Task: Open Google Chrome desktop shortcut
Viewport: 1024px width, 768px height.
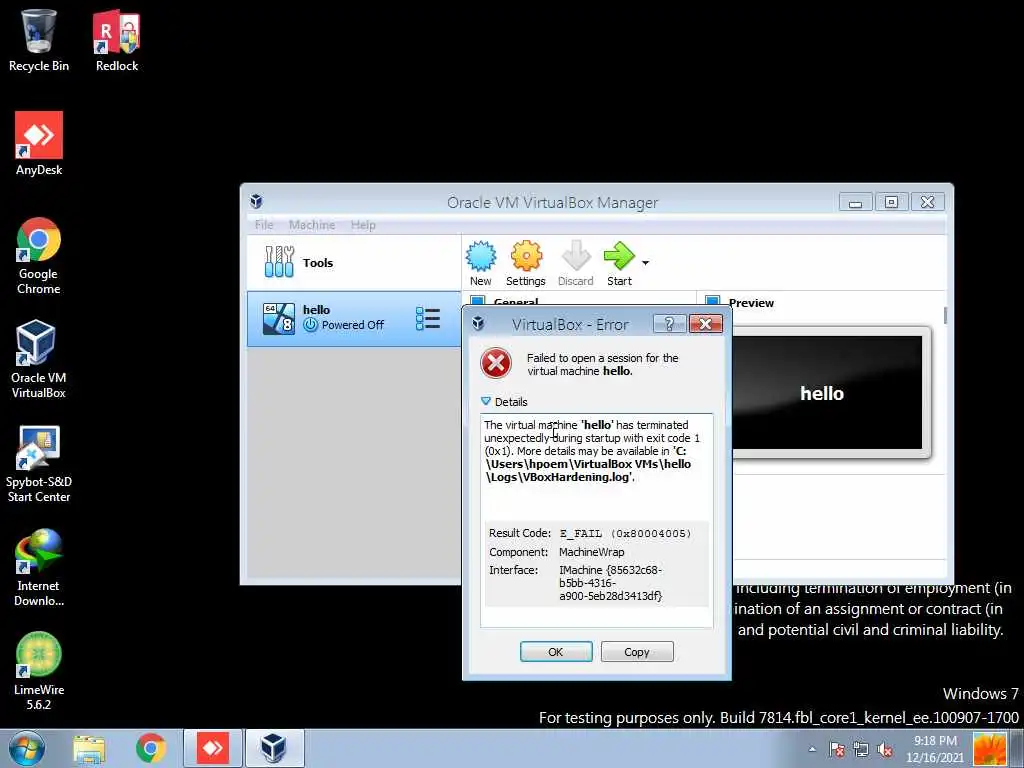Action: pyautogui.click(x=39, y=255)
